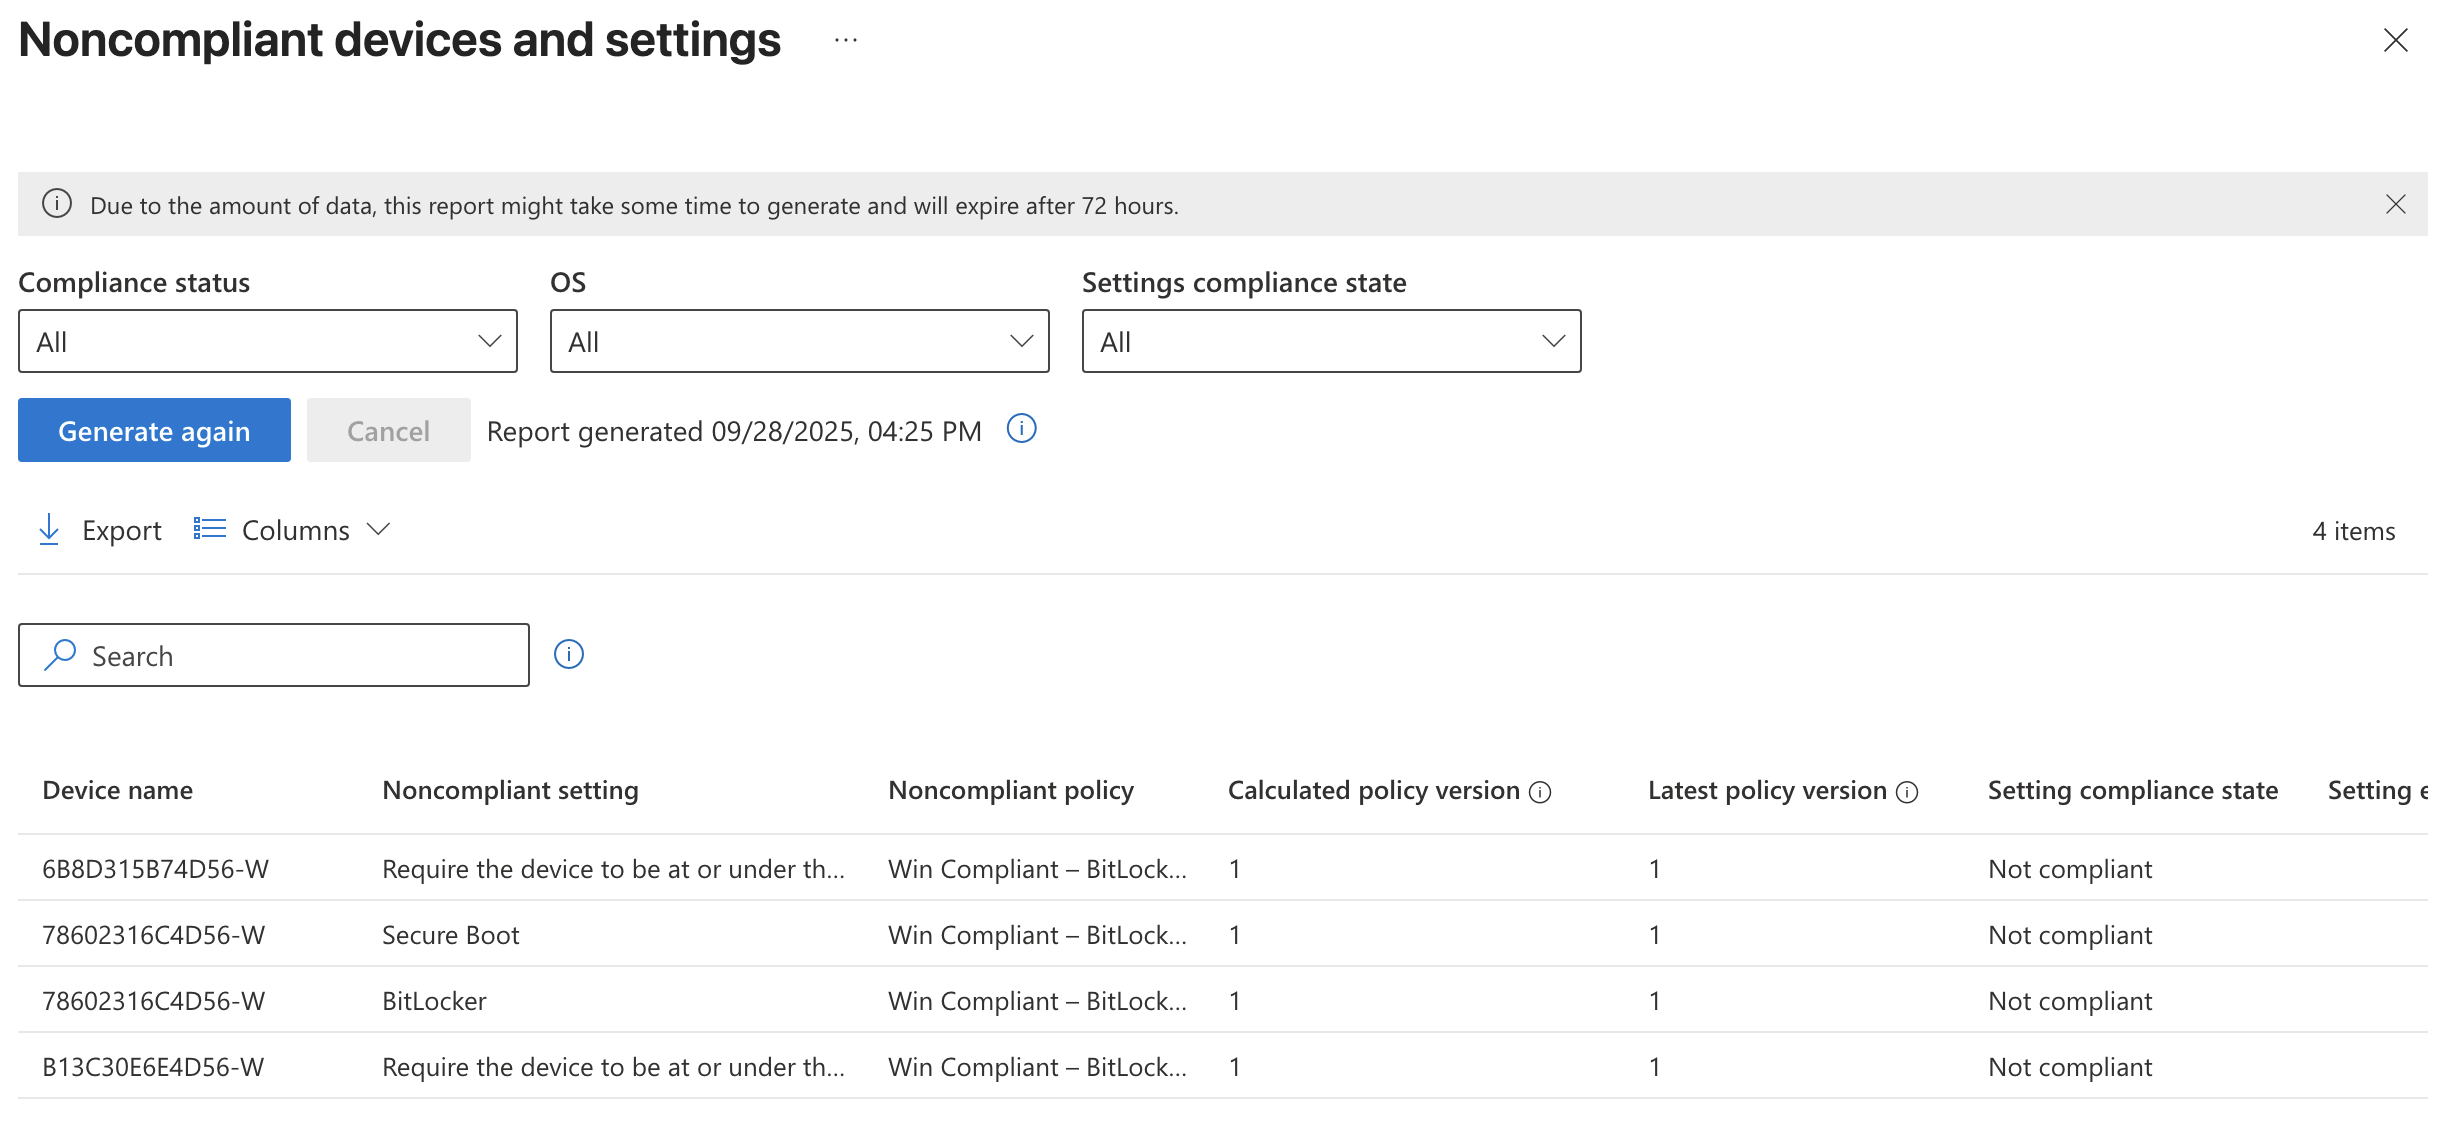2450x1148 pixels.
Task: Click the Cancel button
Action: click(x=388, y=430)
